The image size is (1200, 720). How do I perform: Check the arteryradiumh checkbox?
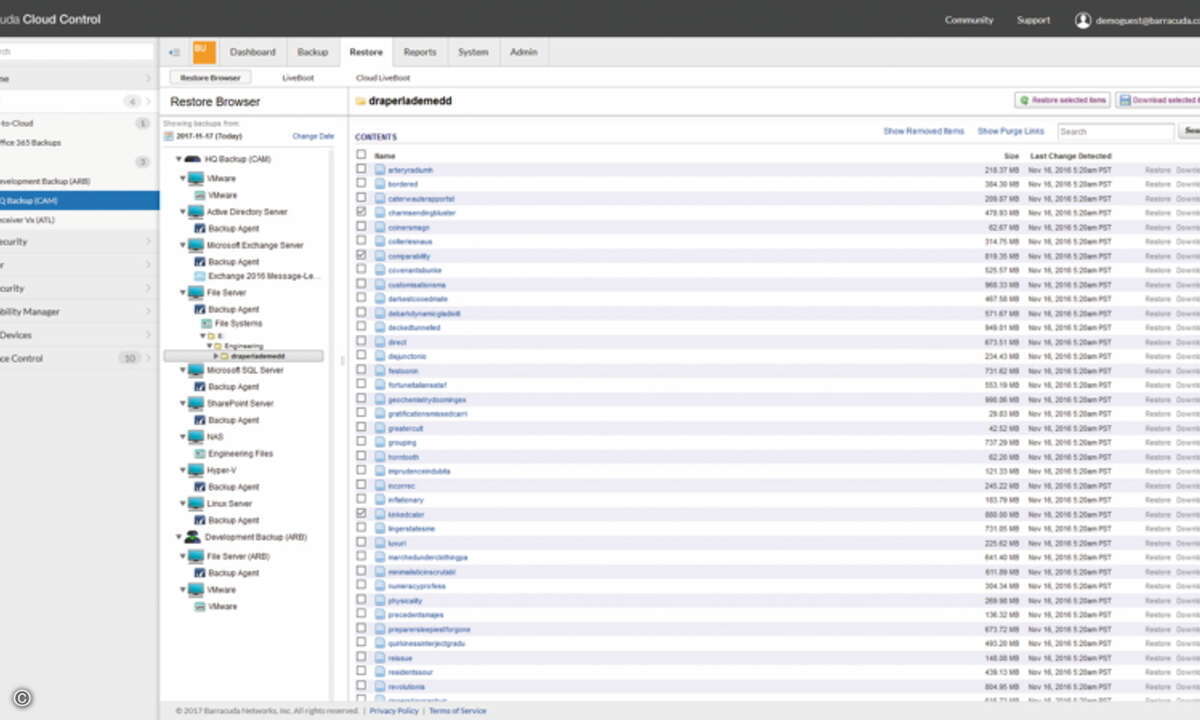pos(361,170)
